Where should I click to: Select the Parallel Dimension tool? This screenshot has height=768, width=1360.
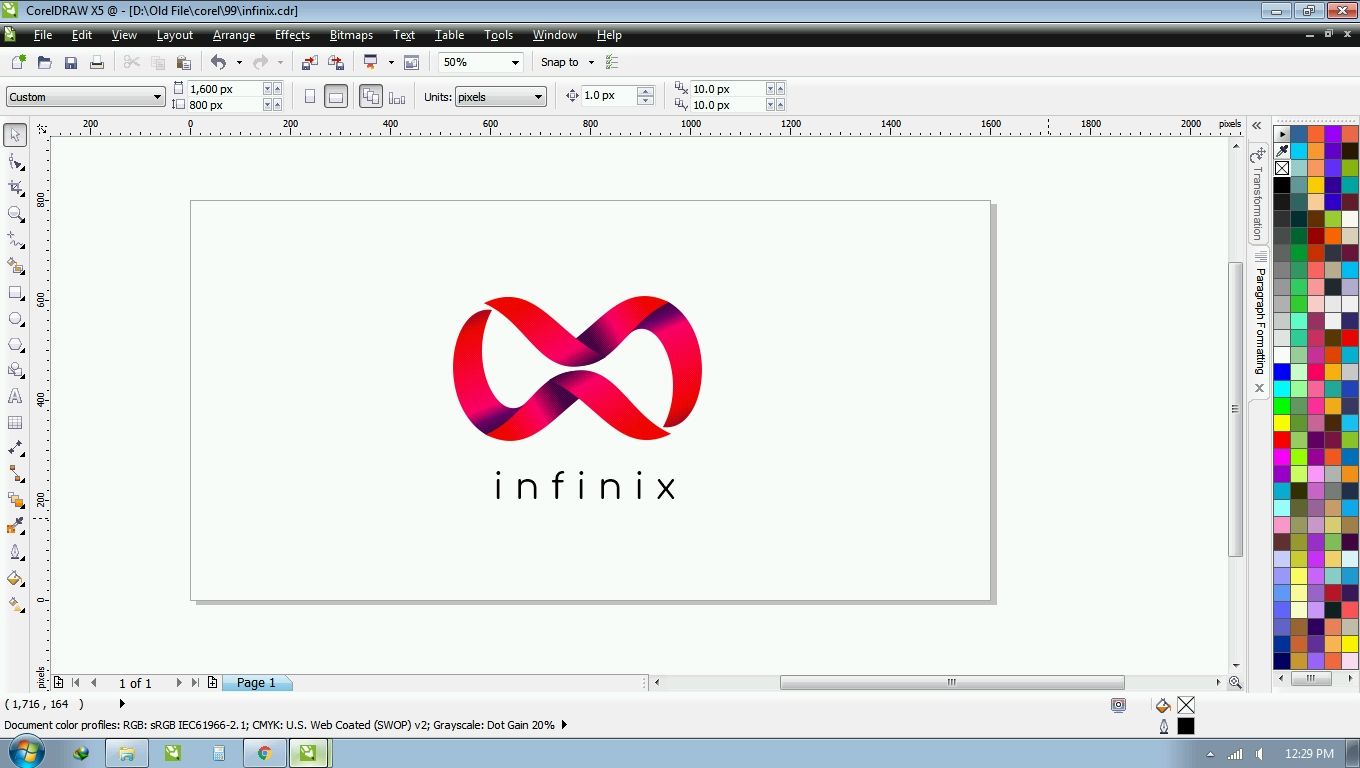(15, 448)
